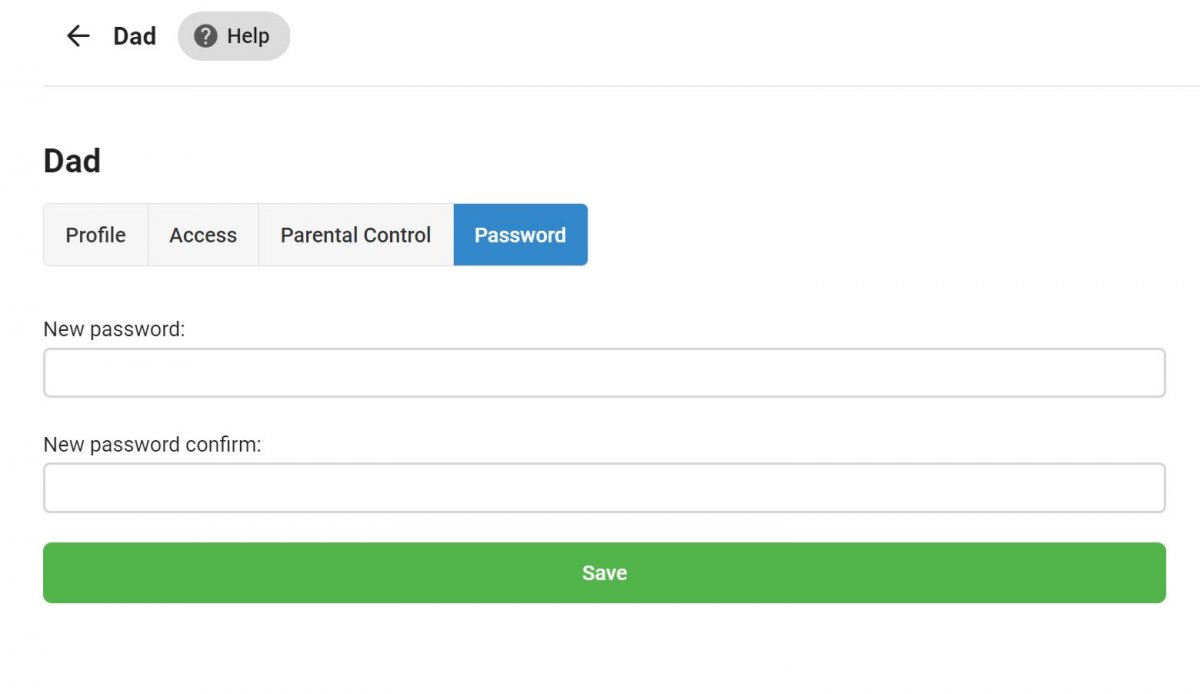Open the Help panel
This screenshot has height=694, width=1200.
233,36
